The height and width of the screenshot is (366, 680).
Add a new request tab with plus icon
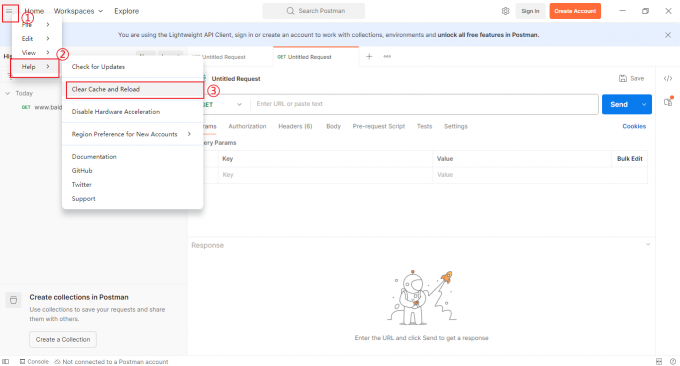click(x=369, y=56)
